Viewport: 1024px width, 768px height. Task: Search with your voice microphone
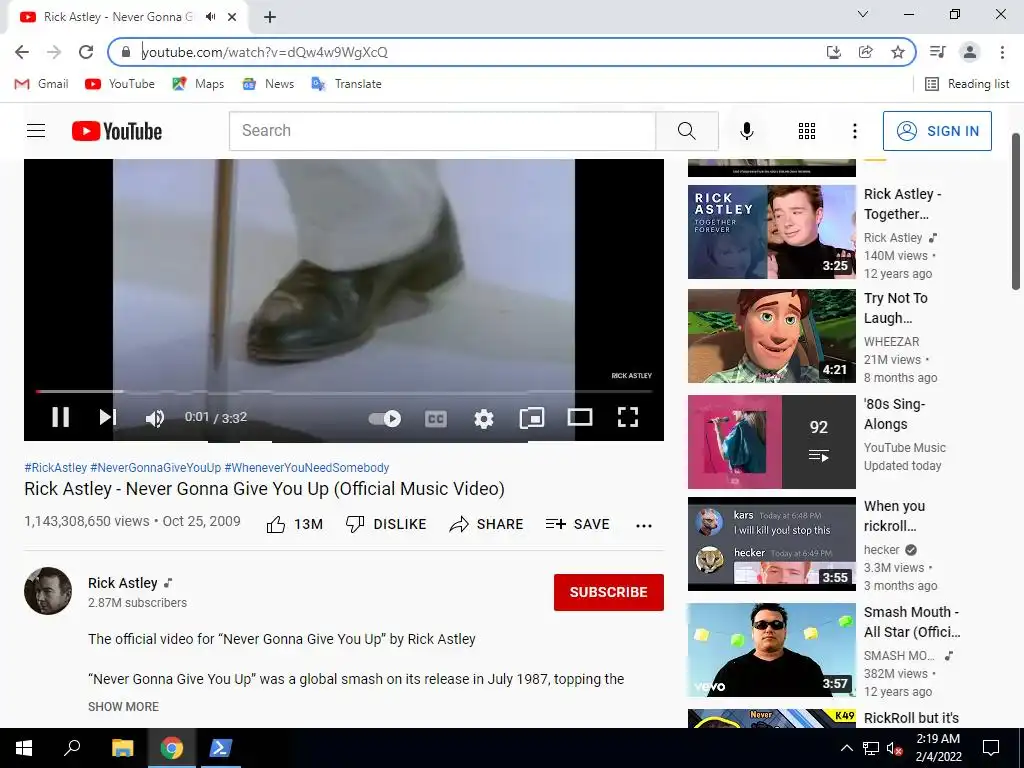click(746, 131)
